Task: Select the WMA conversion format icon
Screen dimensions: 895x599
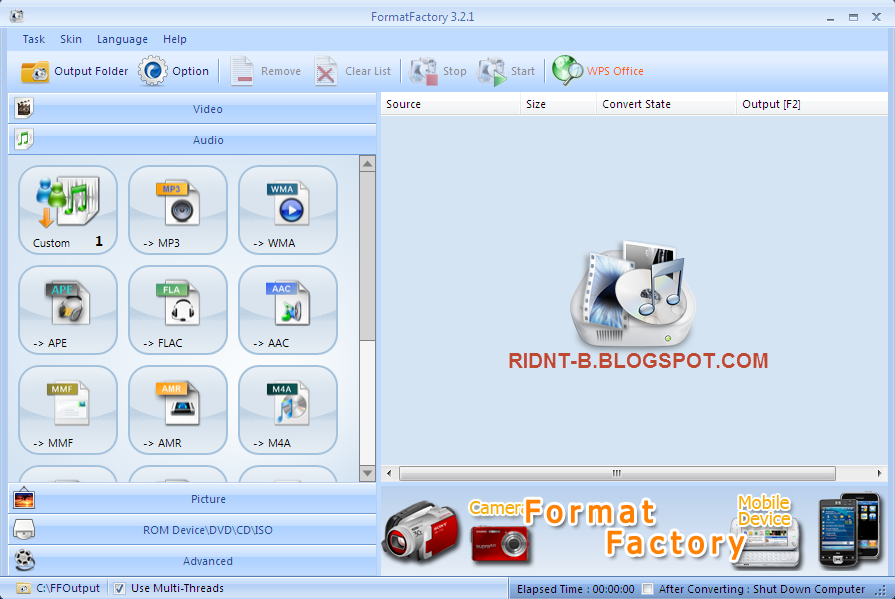Action: pos(287,210)
